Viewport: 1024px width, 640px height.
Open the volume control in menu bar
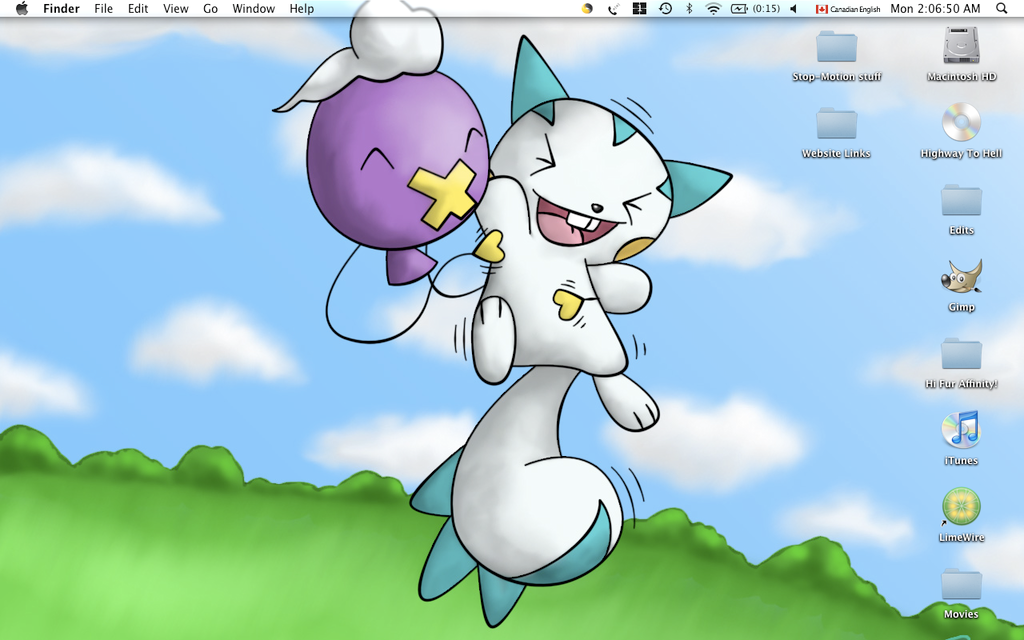[793, 9]
